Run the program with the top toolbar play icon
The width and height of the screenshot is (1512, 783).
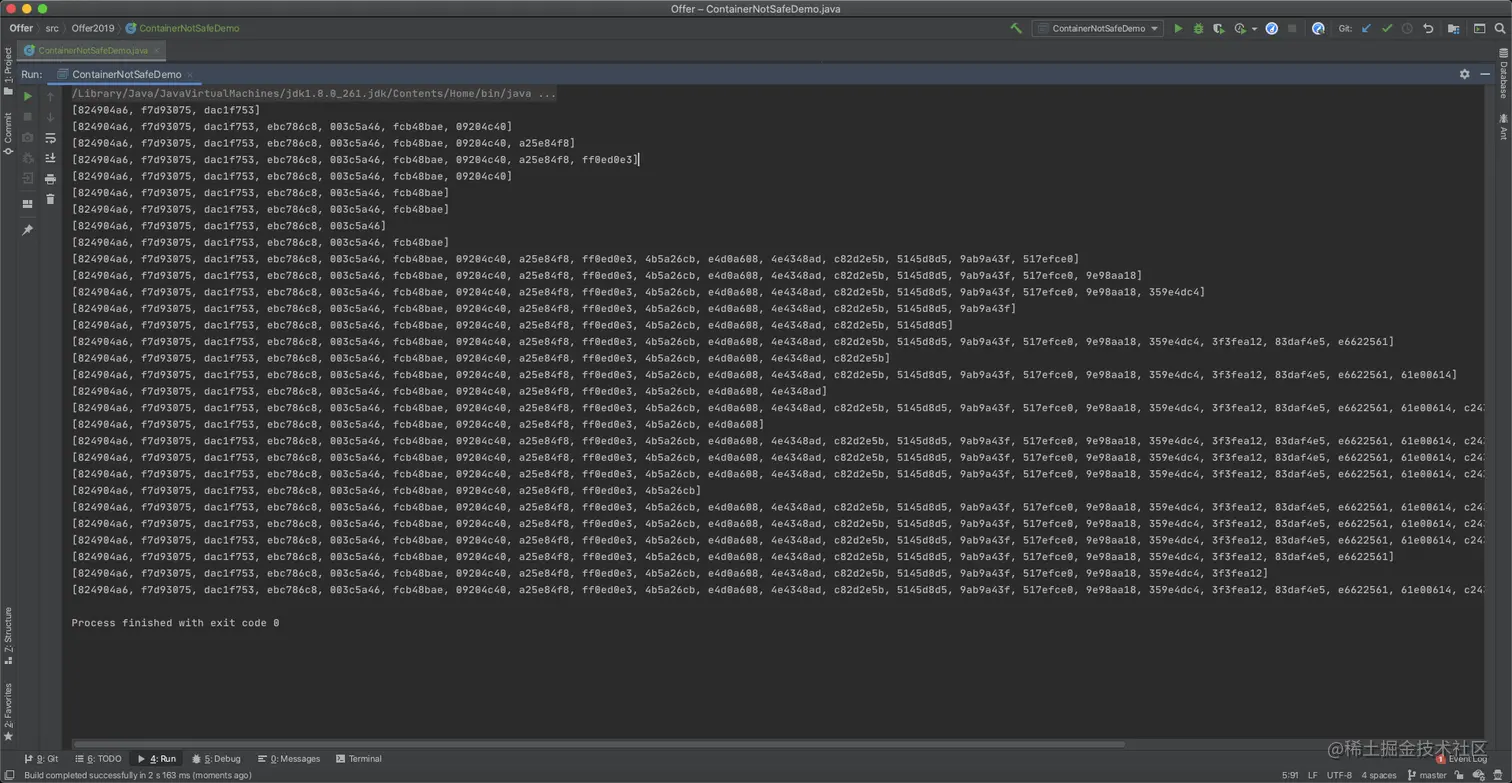click(1178, 28)
